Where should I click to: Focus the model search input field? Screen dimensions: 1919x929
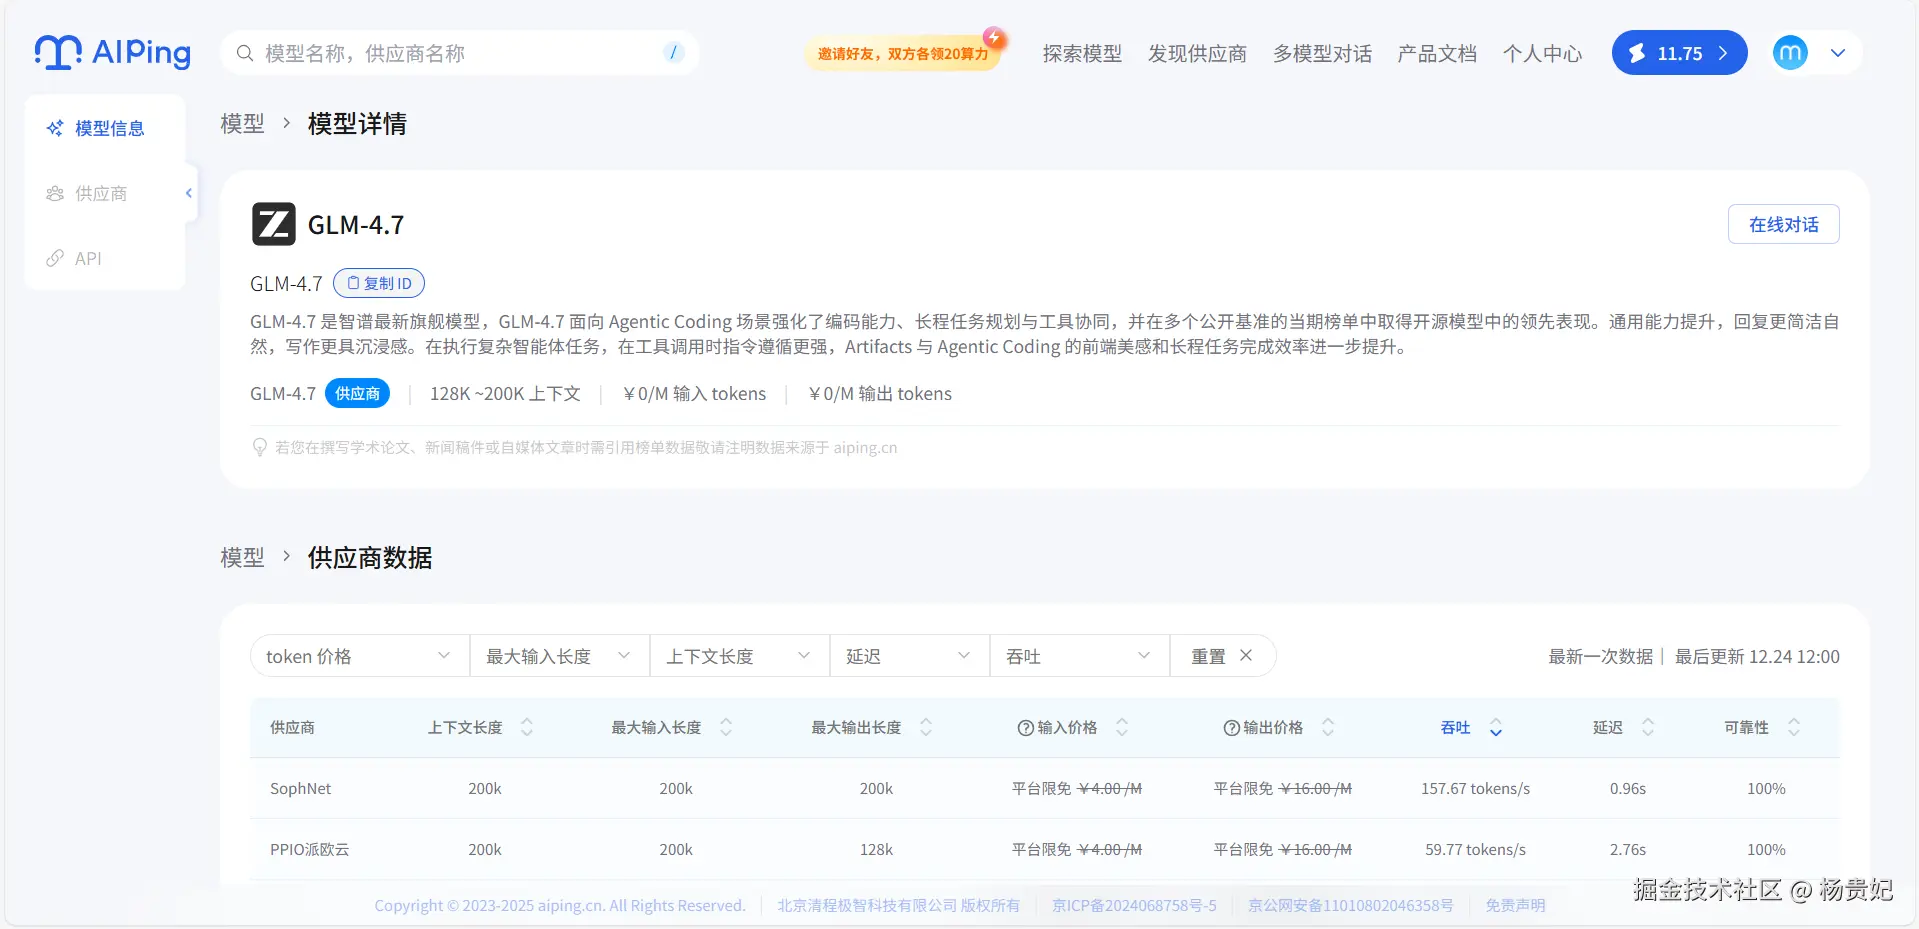coord(460,53)
